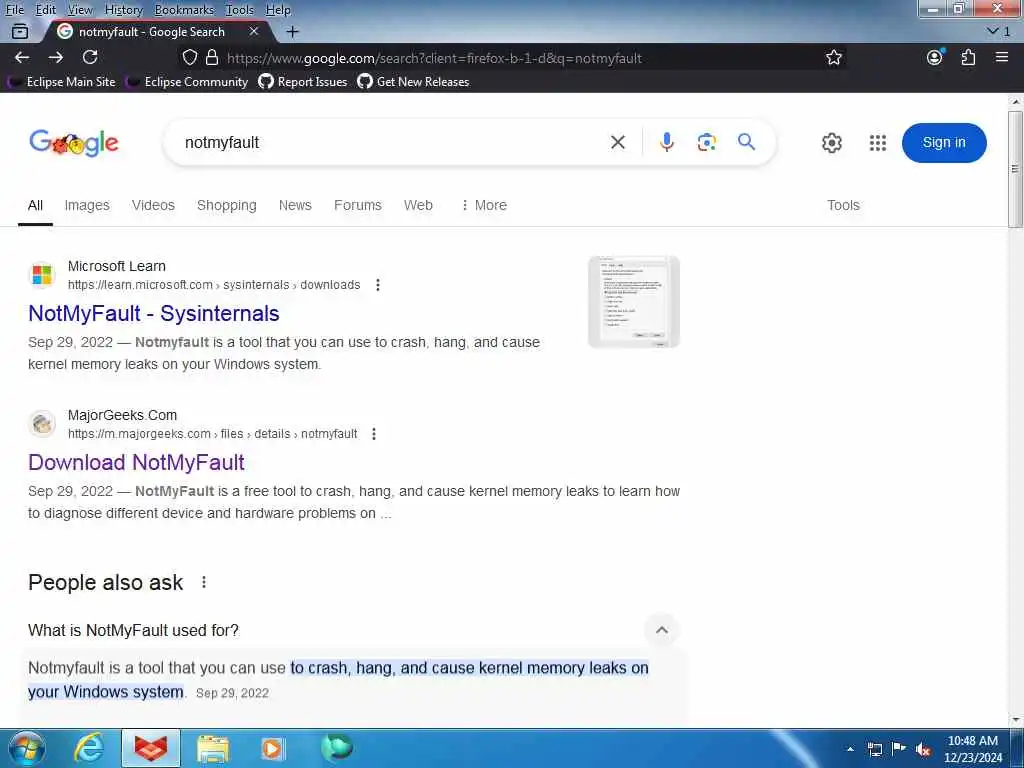
Task: Start voice search microphone
Action: (666, 142)
